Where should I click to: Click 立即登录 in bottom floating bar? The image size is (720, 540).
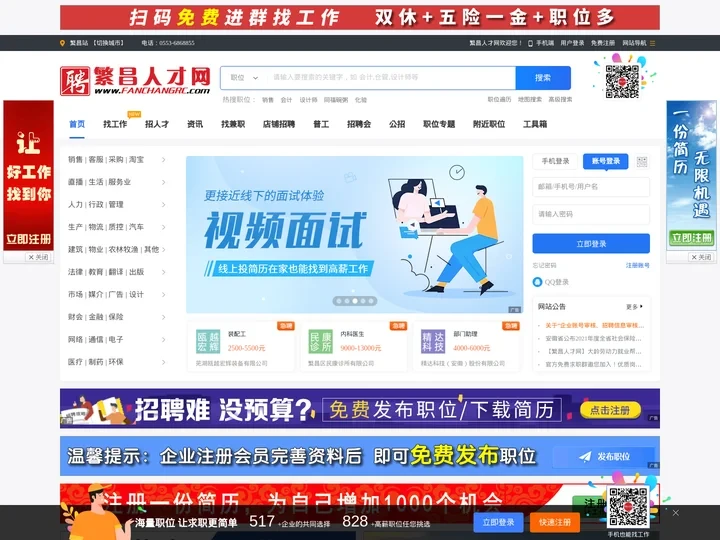pyautogui.click(x=498, y=523)
